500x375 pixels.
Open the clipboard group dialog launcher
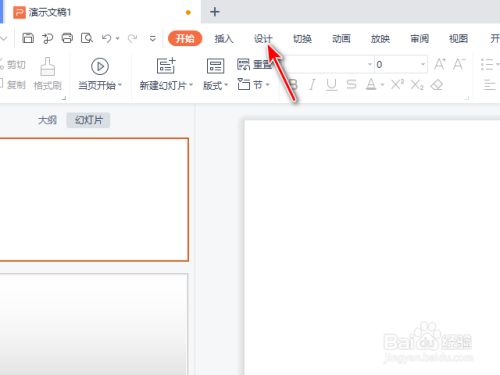tap(64, 98)
